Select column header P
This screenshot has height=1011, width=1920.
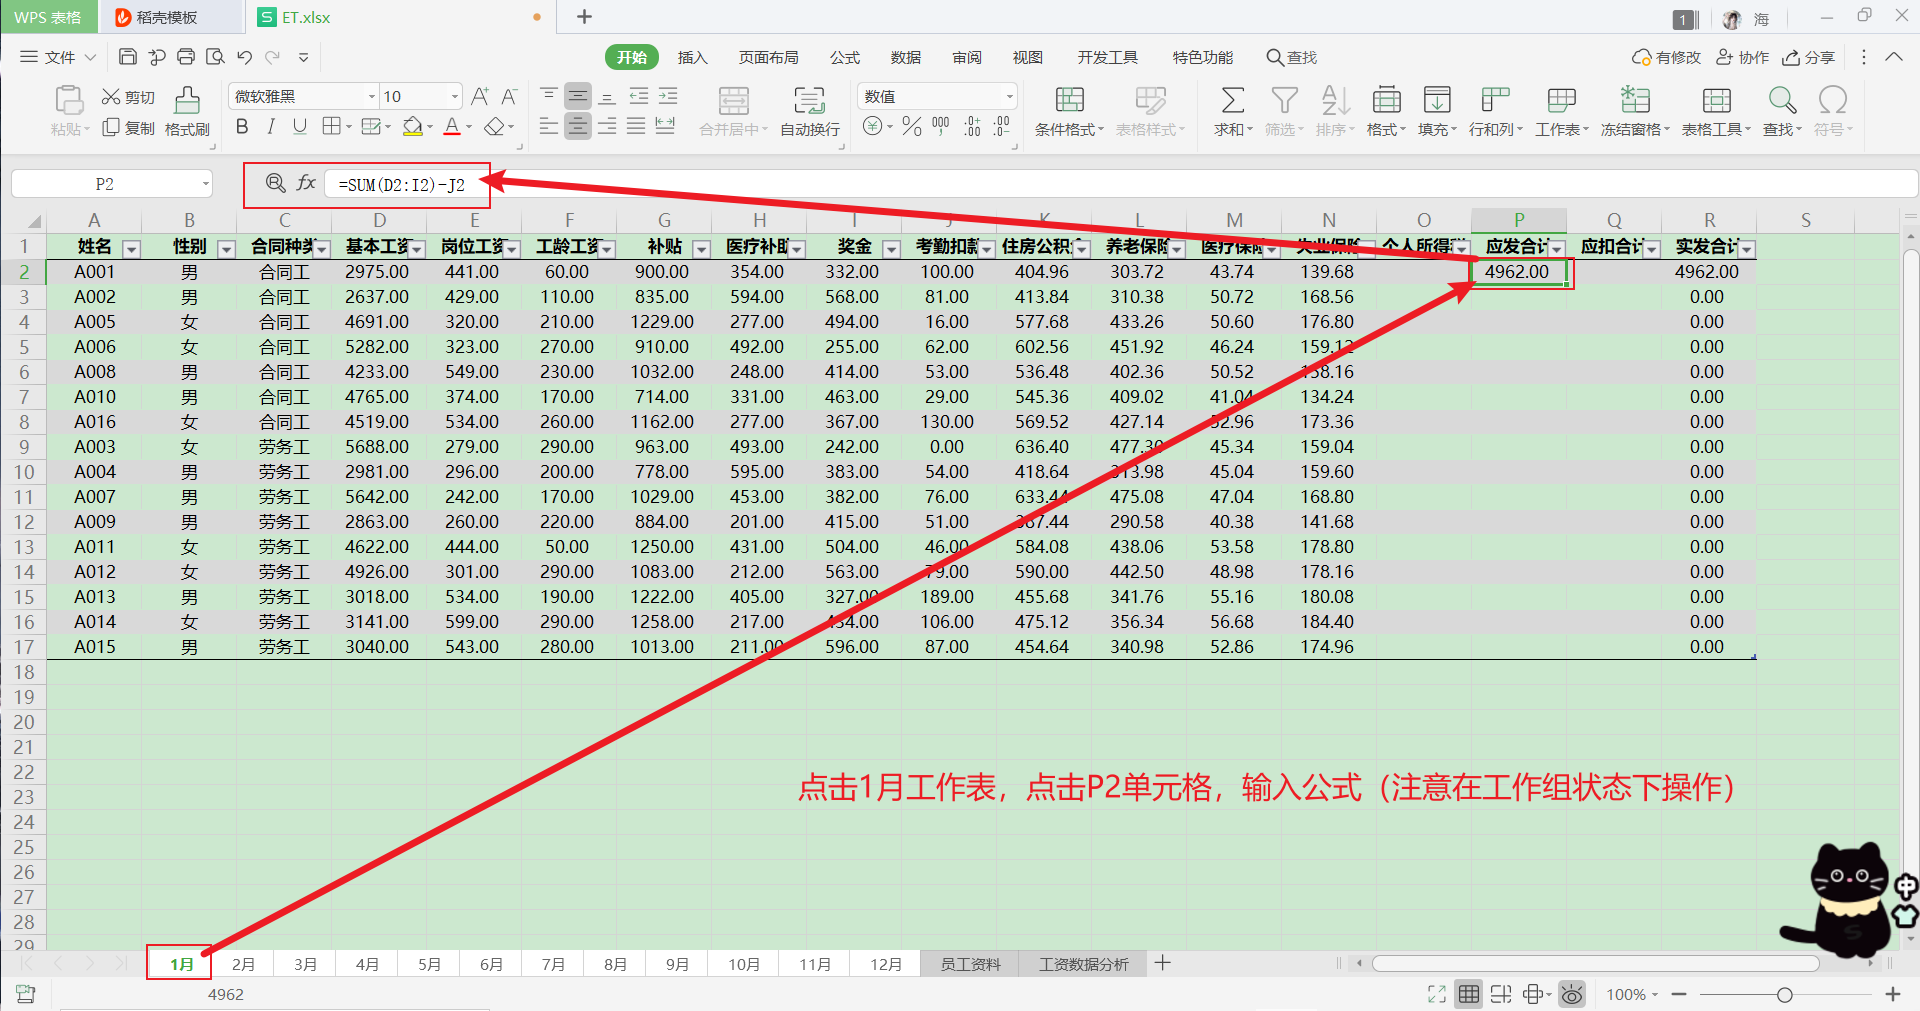(x=1518, y=220)
